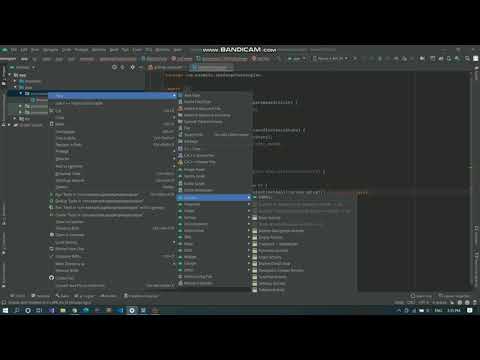Choose Basic Activity template
The width and height of the screenshot is (480, 360).
[269, 218]
